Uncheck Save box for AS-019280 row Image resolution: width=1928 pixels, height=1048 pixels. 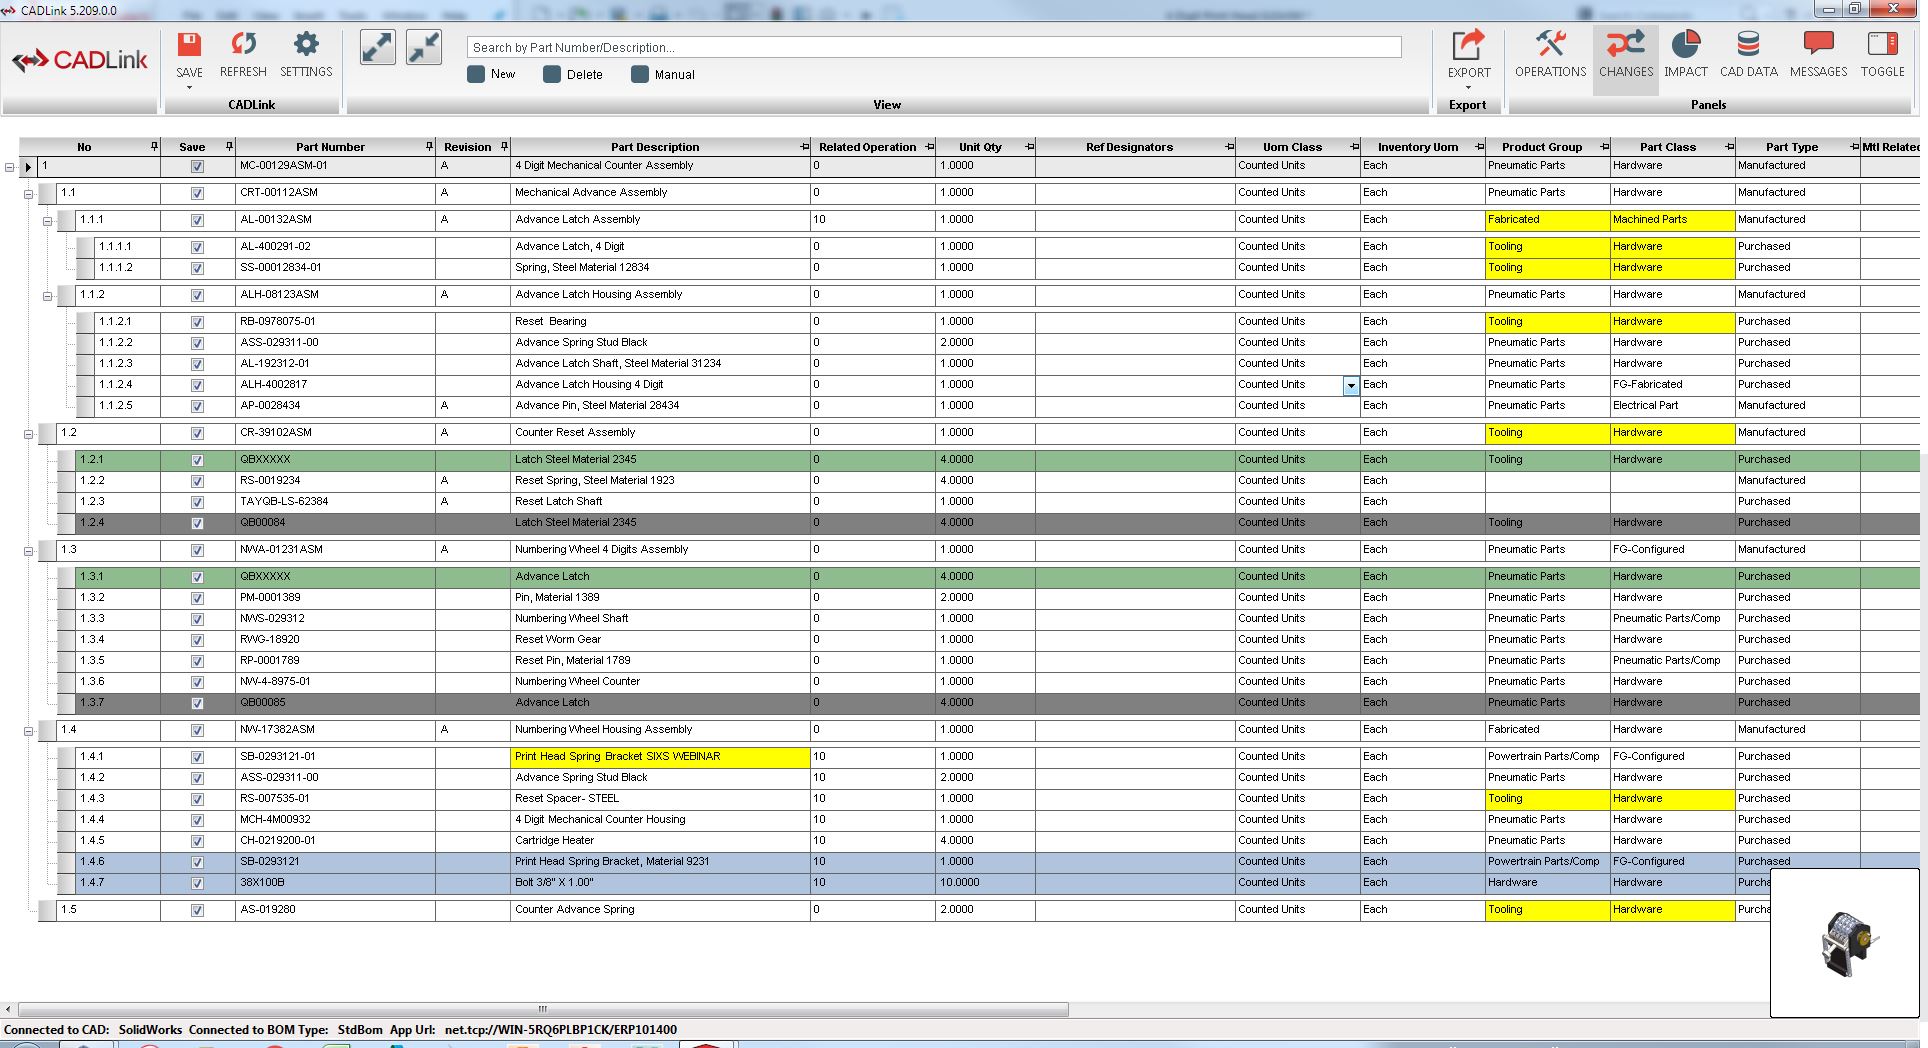pyautogui.click(x=197, y=911)
